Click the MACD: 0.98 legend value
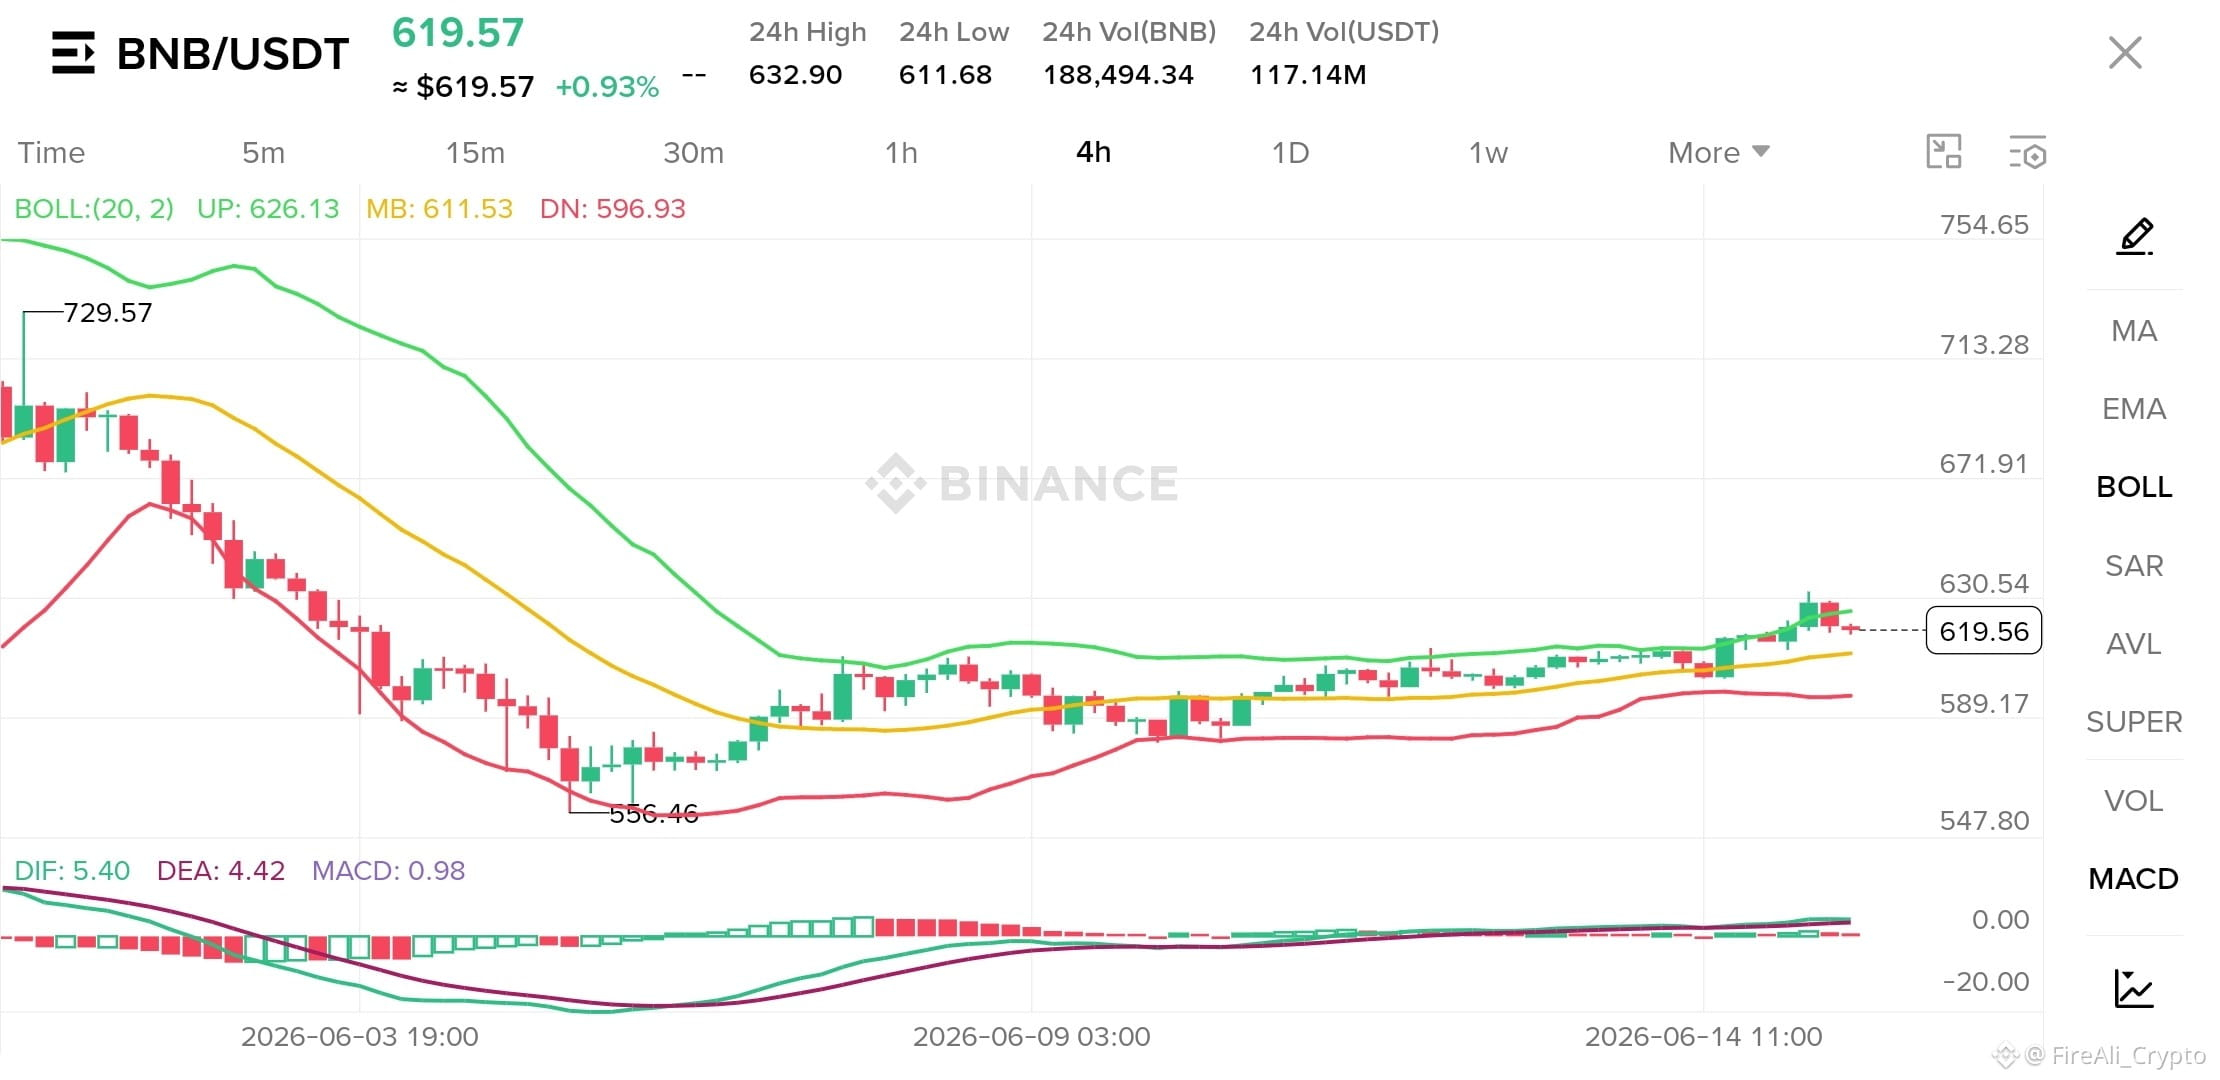 388,870
